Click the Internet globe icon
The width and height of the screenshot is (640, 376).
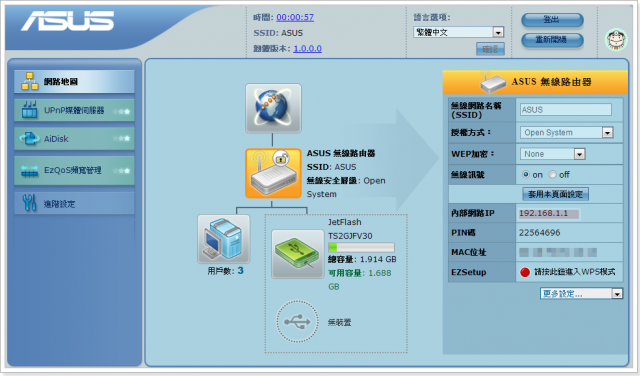coord(273,108)
